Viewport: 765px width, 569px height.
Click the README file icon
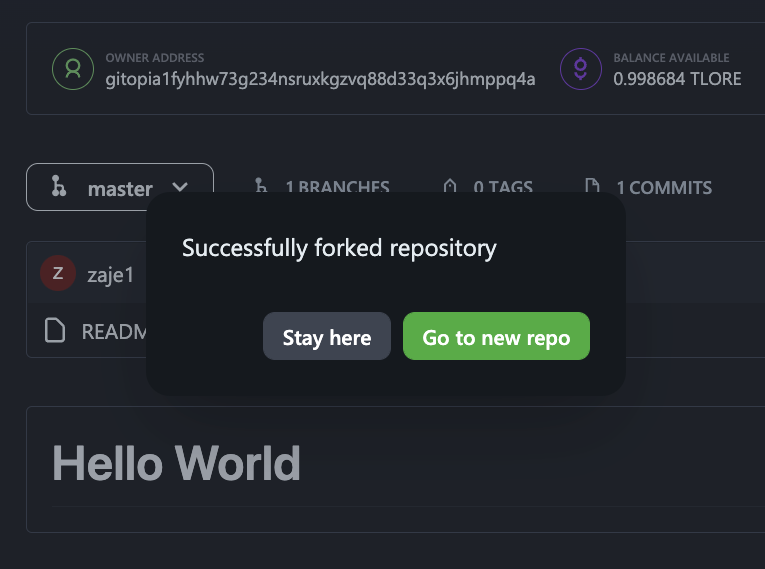click(x=56, y=331)
